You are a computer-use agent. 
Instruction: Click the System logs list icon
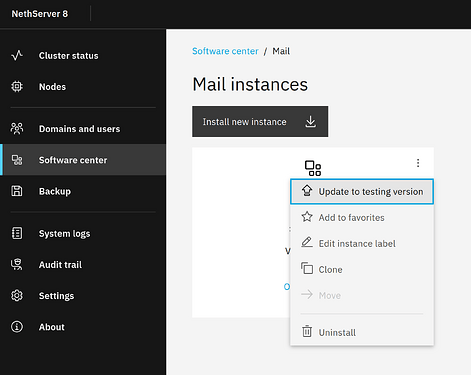(x=17, y=233)
